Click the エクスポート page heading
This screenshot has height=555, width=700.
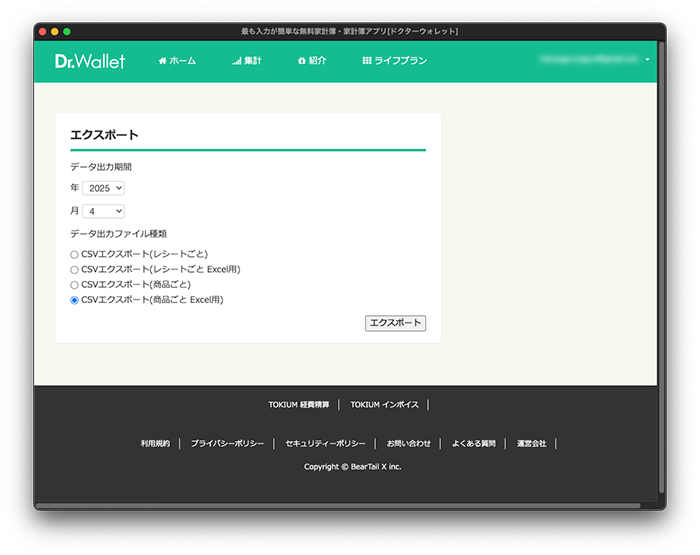click(104, 135)
